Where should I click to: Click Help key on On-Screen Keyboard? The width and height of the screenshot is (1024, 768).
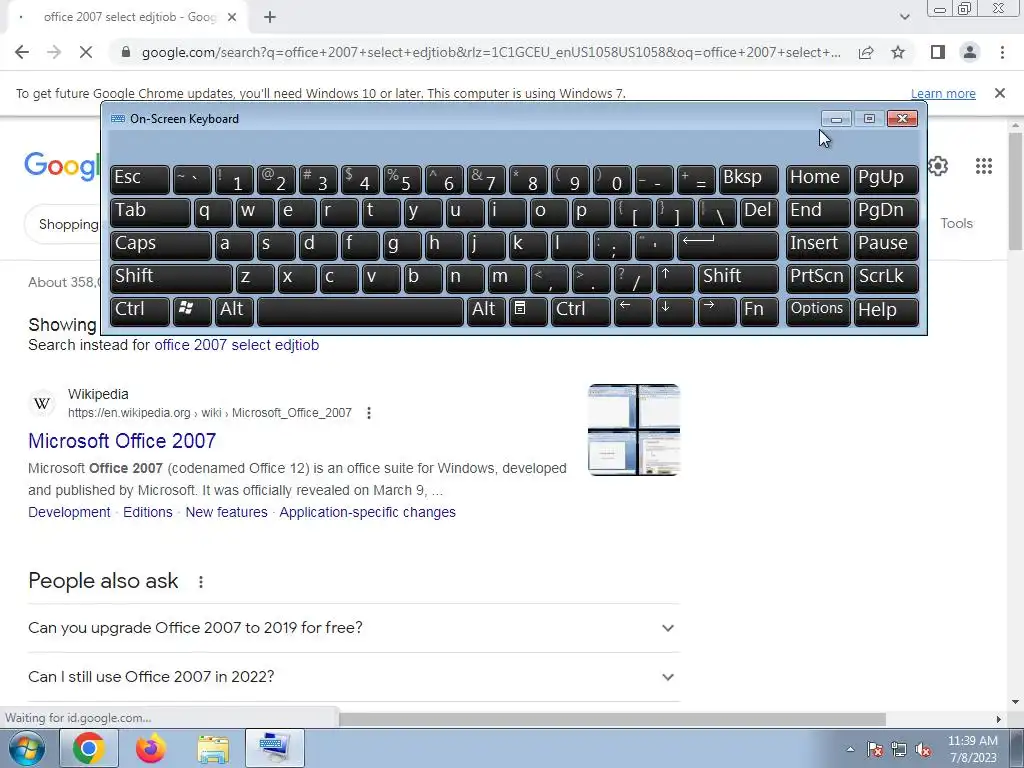[886, 311]
